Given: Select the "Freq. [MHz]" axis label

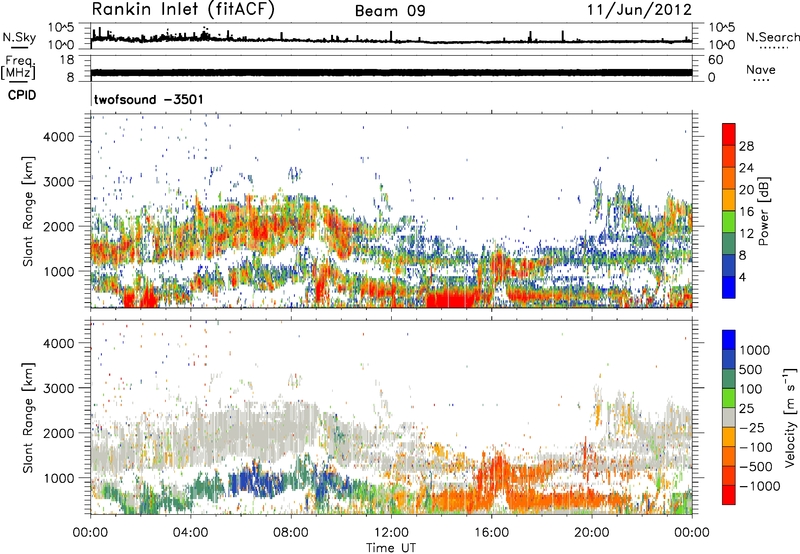Looking at the screenshot, I should coord(19,67).
